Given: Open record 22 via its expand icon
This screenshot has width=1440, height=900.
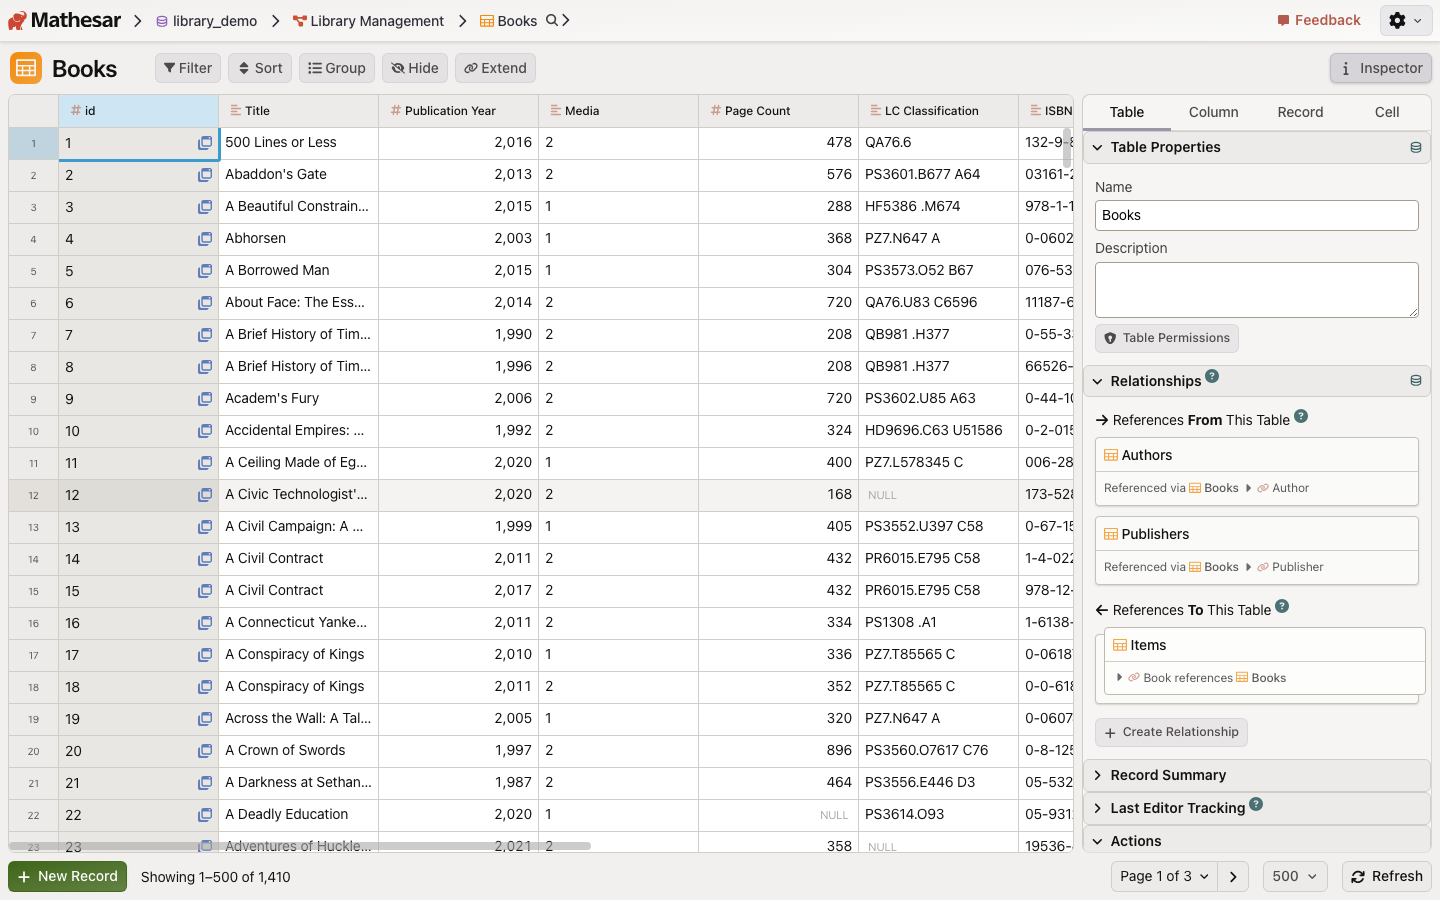Looking at the screenshot, I should [205, 815].
